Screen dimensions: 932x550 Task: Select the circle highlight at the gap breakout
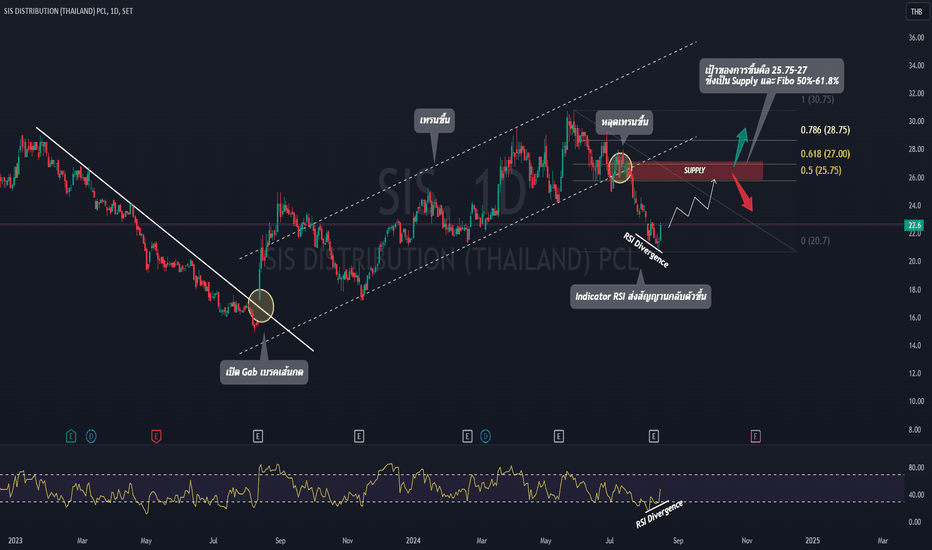261,306
